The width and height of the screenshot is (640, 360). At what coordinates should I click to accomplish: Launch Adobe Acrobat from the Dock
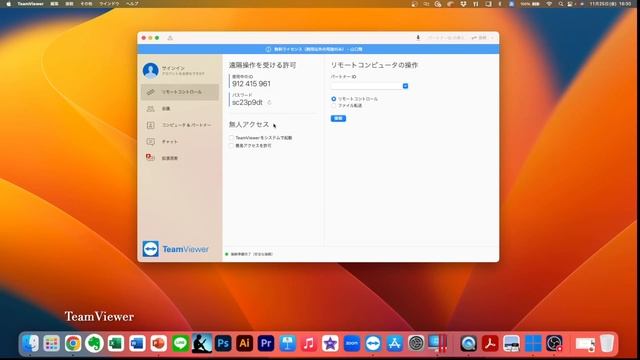[x=490, y=343]
